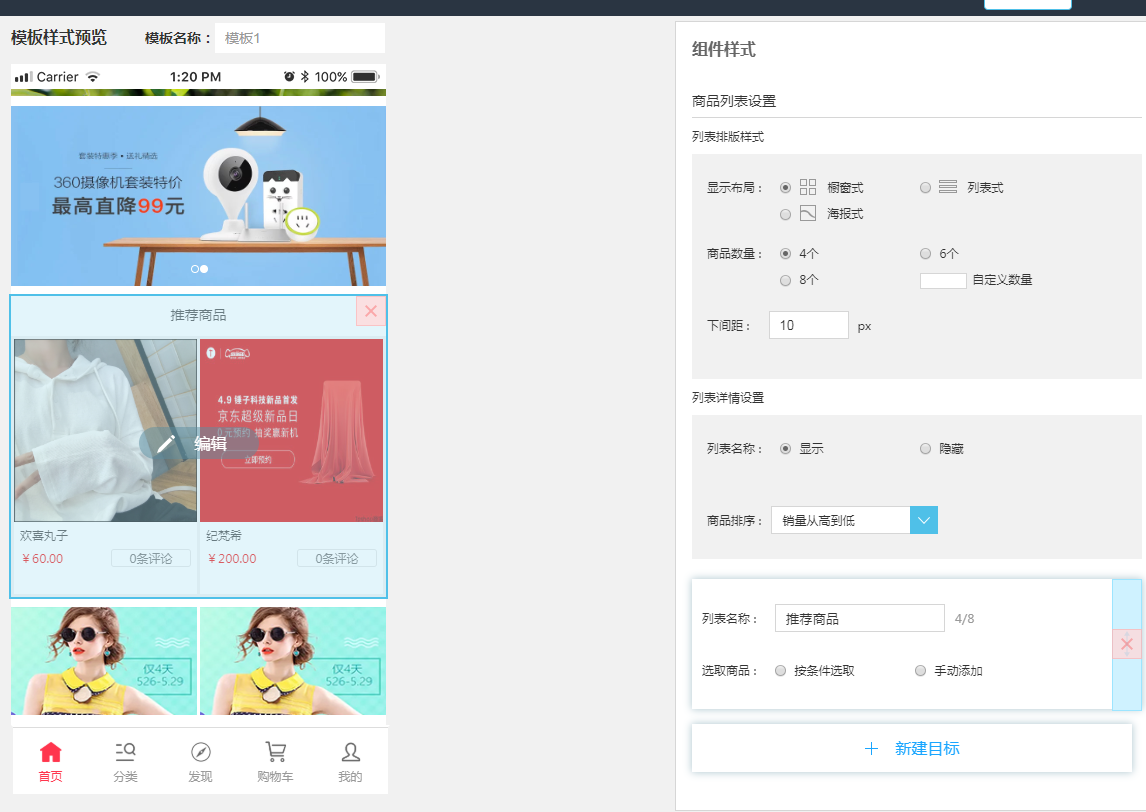Set product count to 6个
The height and width of the screenshot is (812, 1146).
pos(925,254)
